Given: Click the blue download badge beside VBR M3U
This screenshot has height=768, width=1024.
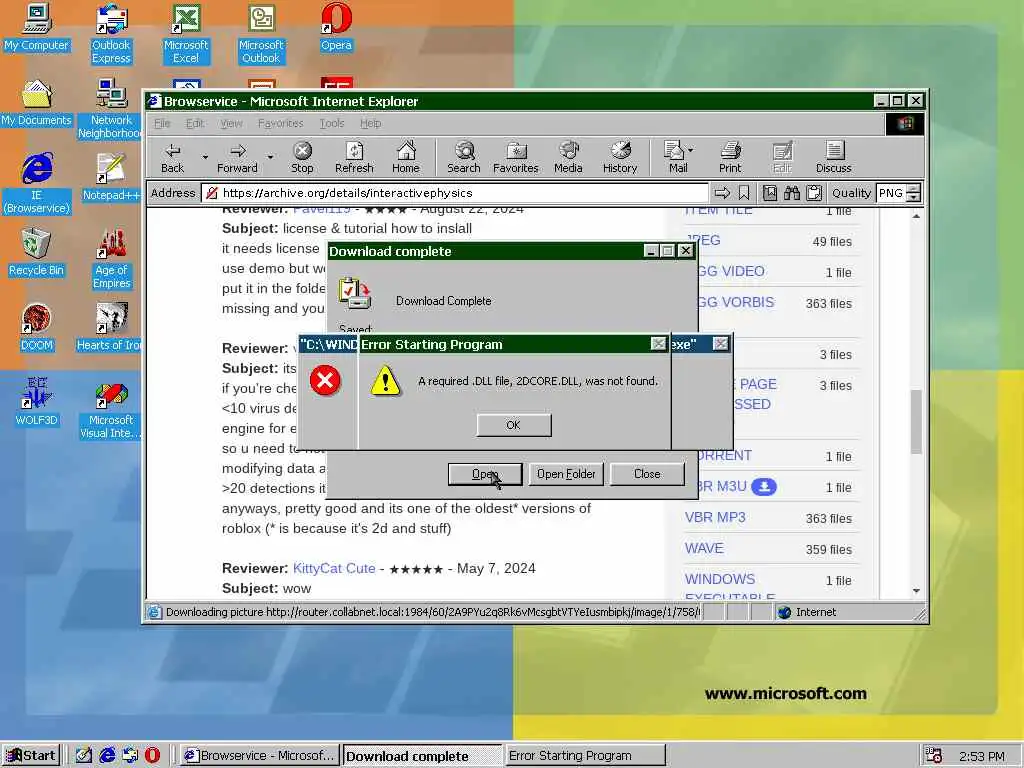Looking at the screenshot, I should point(764,487).
